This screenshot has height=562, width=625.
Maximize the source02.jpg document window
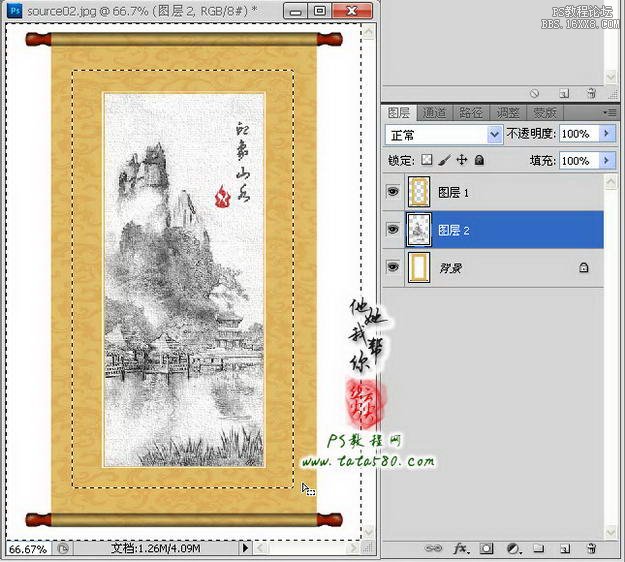coord(320,11)
